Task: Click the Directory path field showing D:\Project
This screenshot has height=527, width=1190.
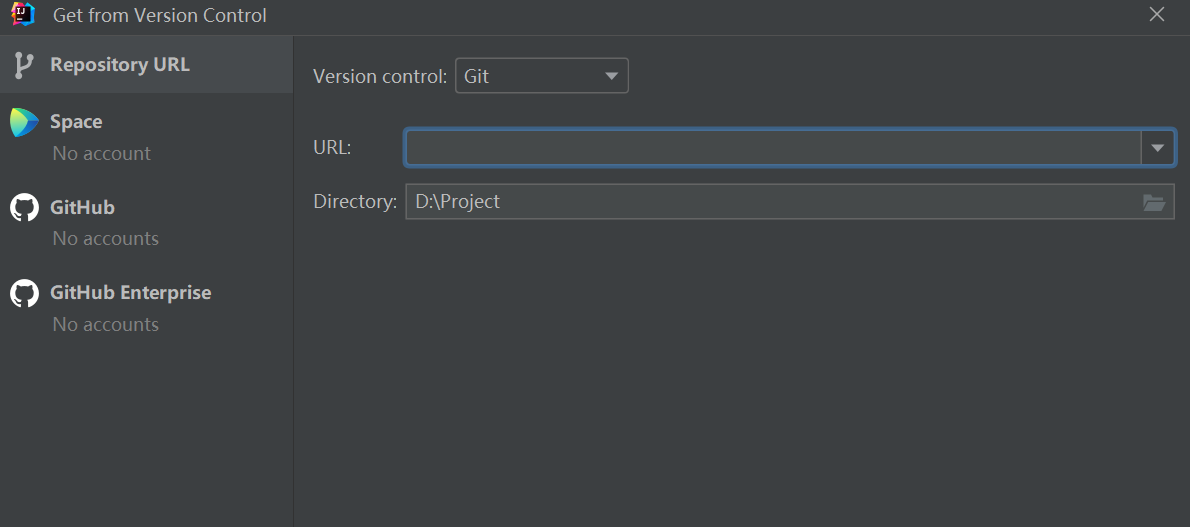Action: tap(772, 202)
